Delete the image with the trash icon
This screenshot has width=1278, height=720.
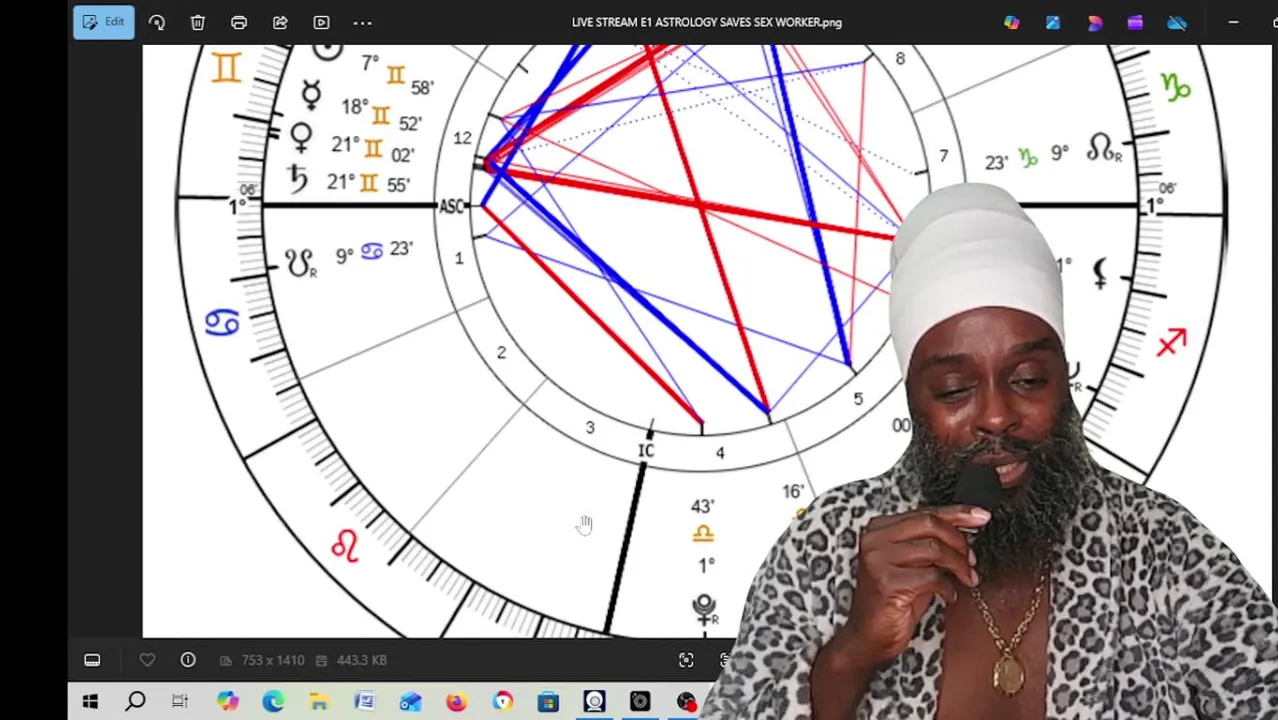pyautogui.click(x=198, y=22)
